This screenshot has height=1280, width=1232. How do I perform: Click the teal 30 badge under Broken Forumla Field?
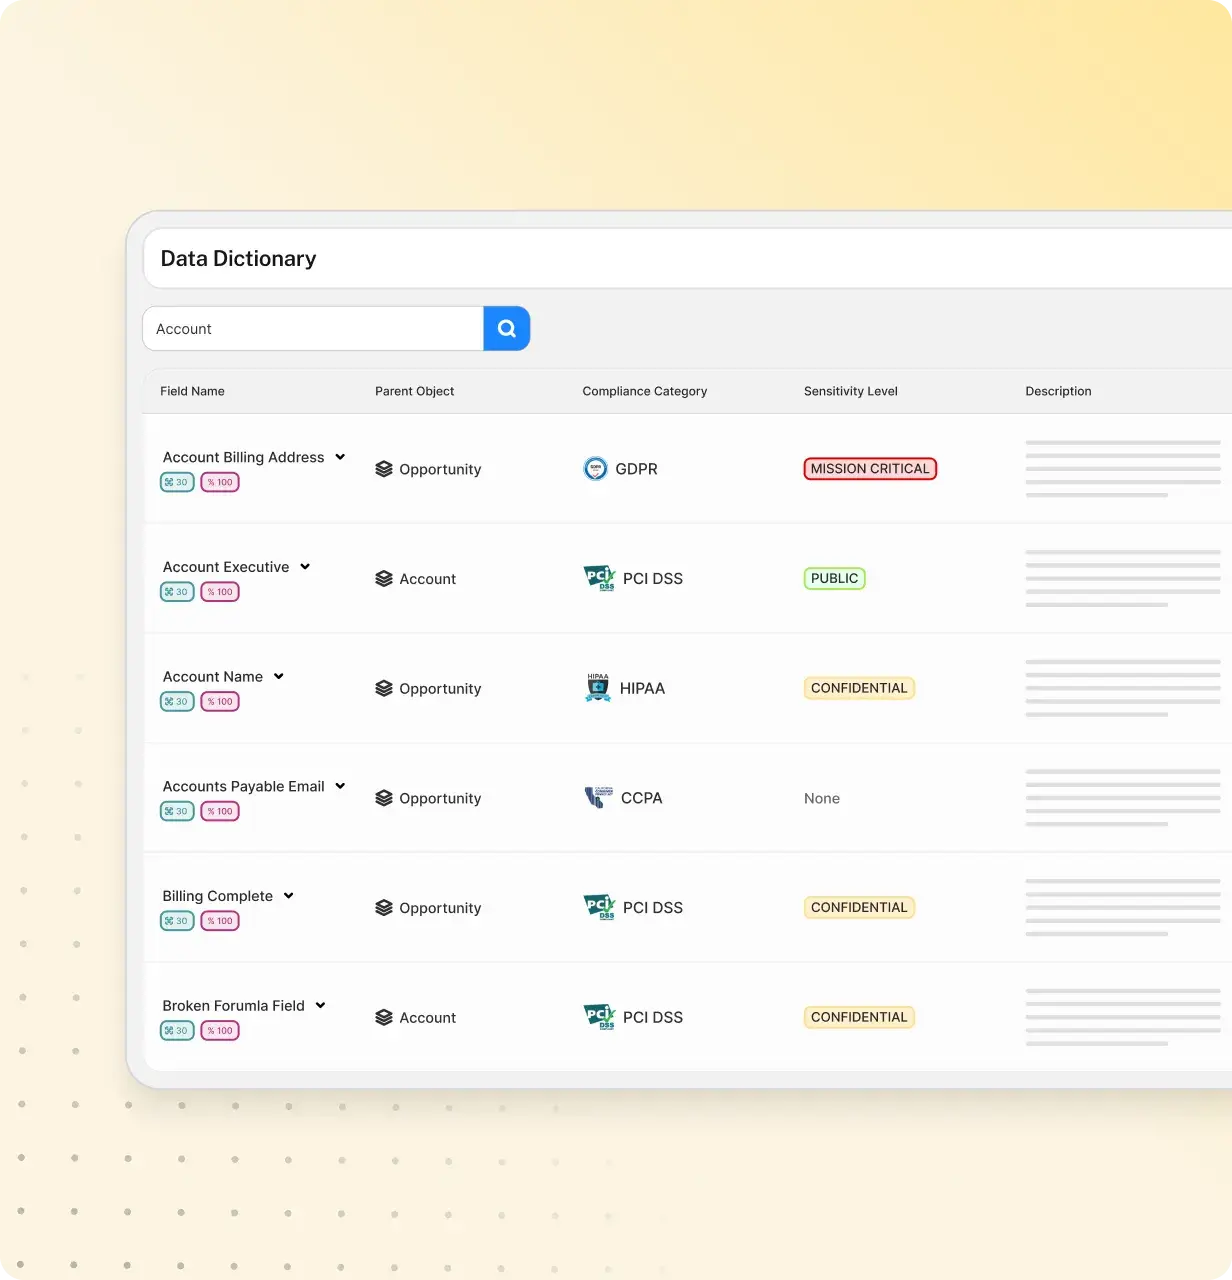[x=177, y=1031]
